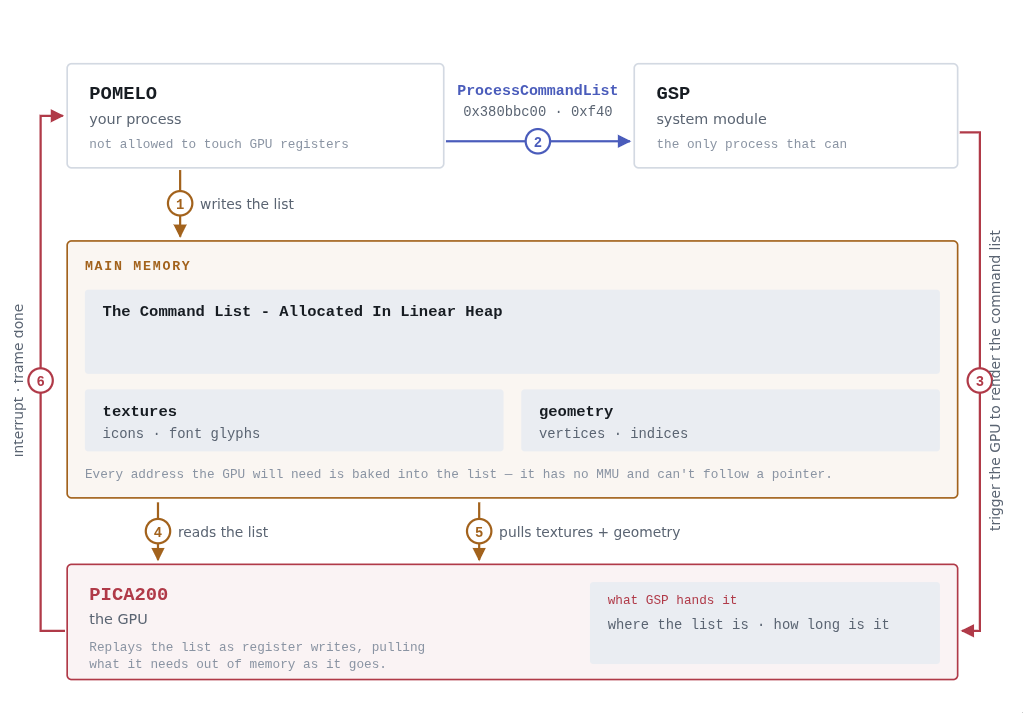Click 'what GSP hands it' caption
The height and width of the screenshot is (713, 1023).
click(x=672, y=600)
